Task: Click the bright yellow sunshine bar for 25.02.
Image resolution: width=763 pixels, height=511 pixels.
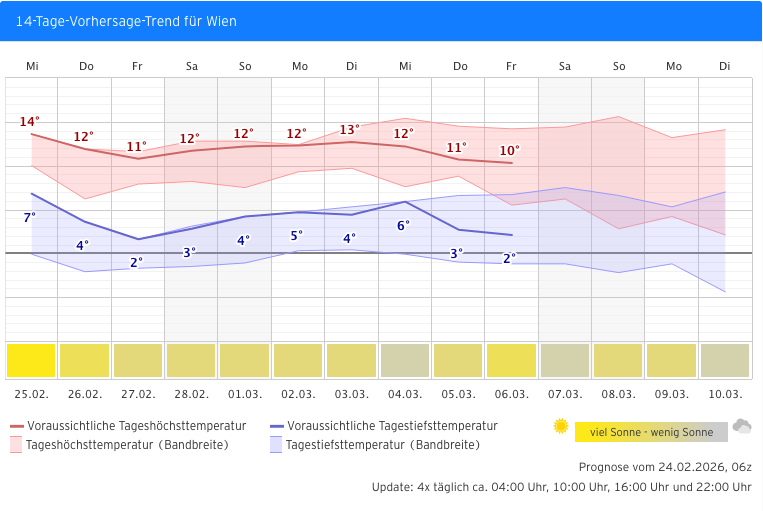Action: tap(31, 360)
